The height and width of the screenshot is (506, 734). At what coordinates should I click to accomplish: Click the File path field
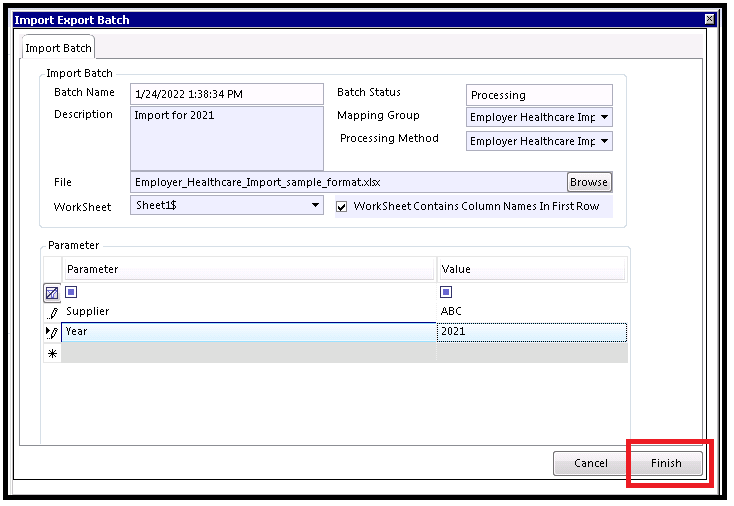pos(349,182)
